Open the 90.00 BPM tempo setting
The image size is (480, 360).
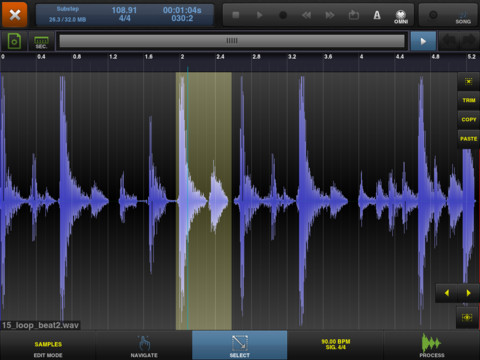click(x=335, y=344)
